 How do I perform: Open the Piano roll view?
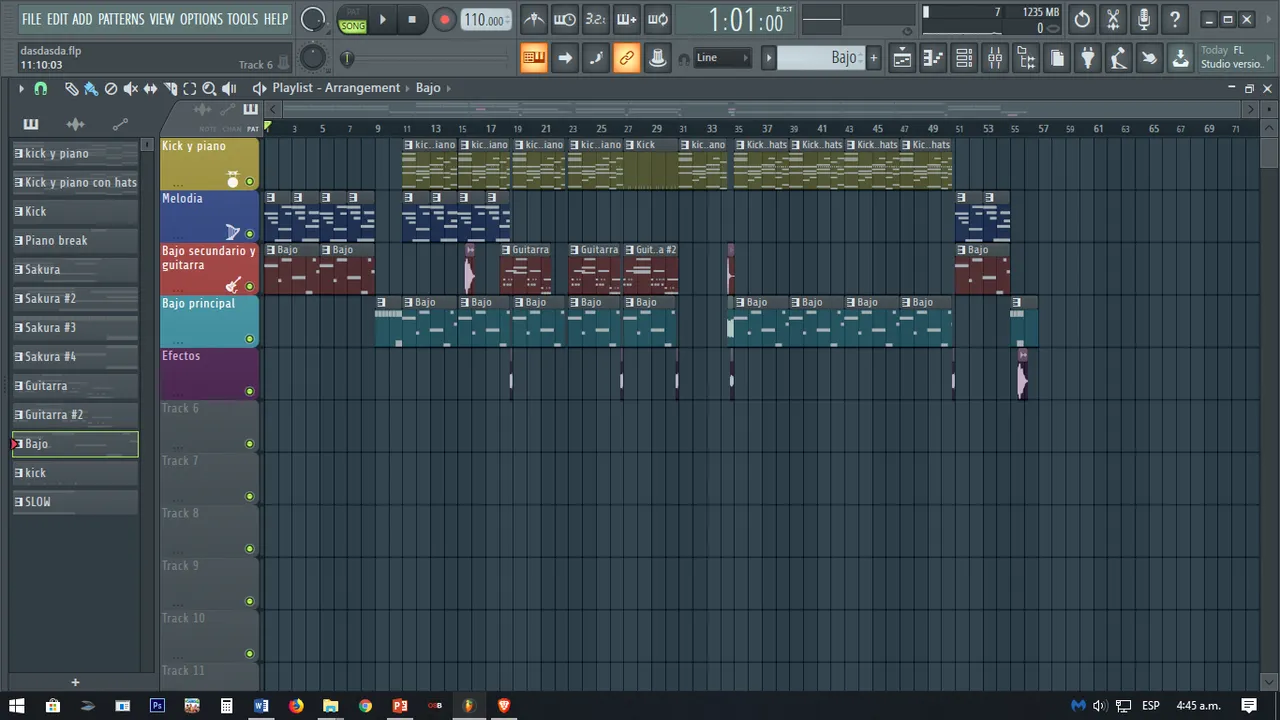pos(933,58)
